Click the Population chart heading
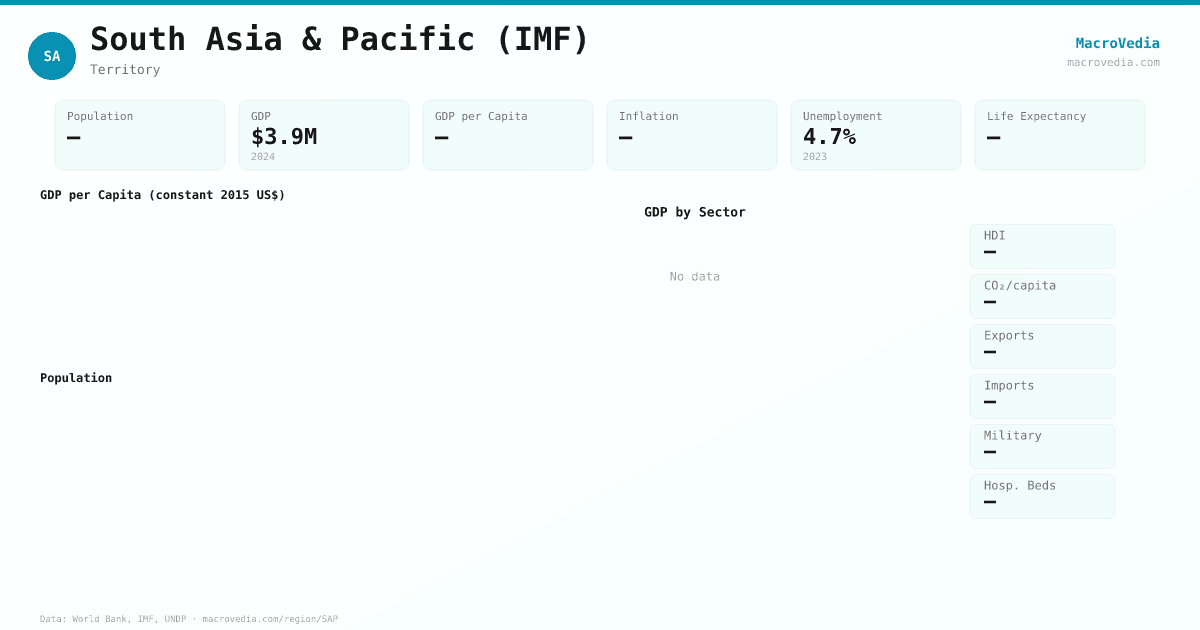 coord(76,378)
